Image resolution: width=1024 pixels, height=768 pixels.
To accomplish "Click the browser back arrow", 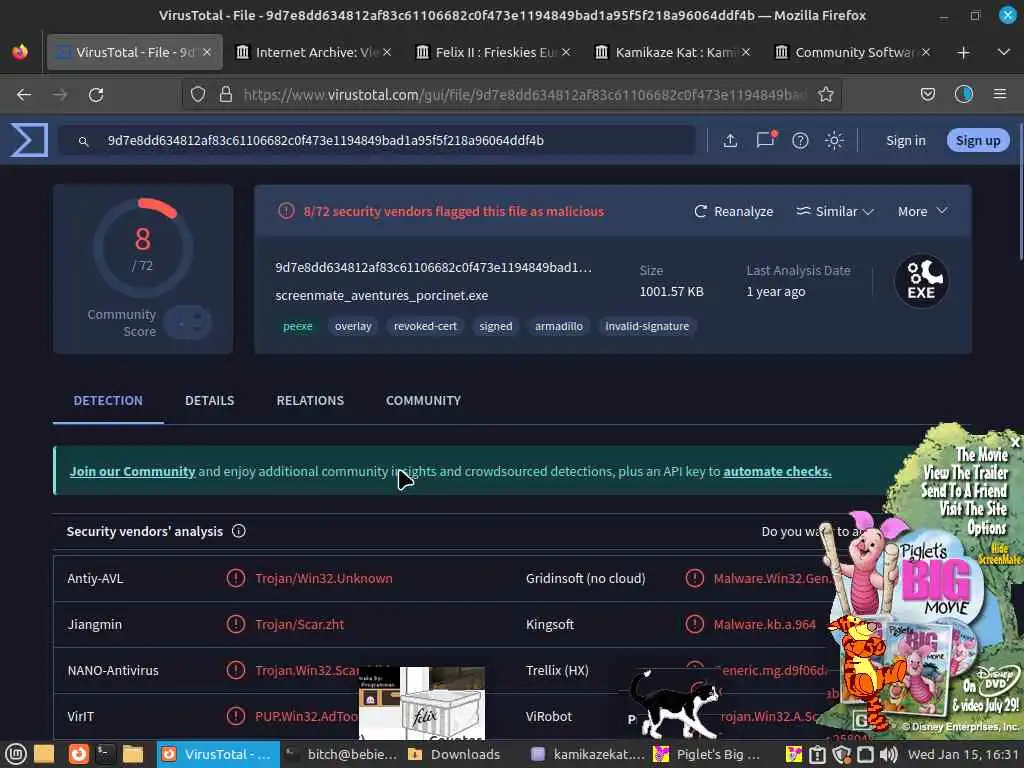I will point(24,95).
